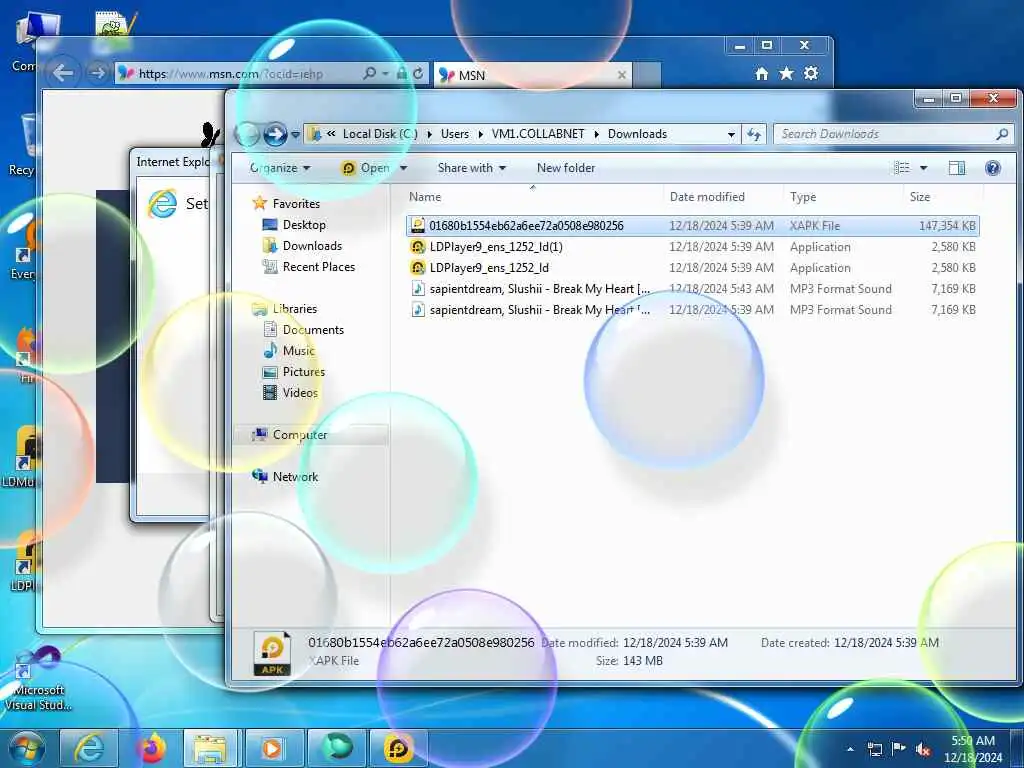Open the LDPlayer taskbar button

(x=398, y=748)
